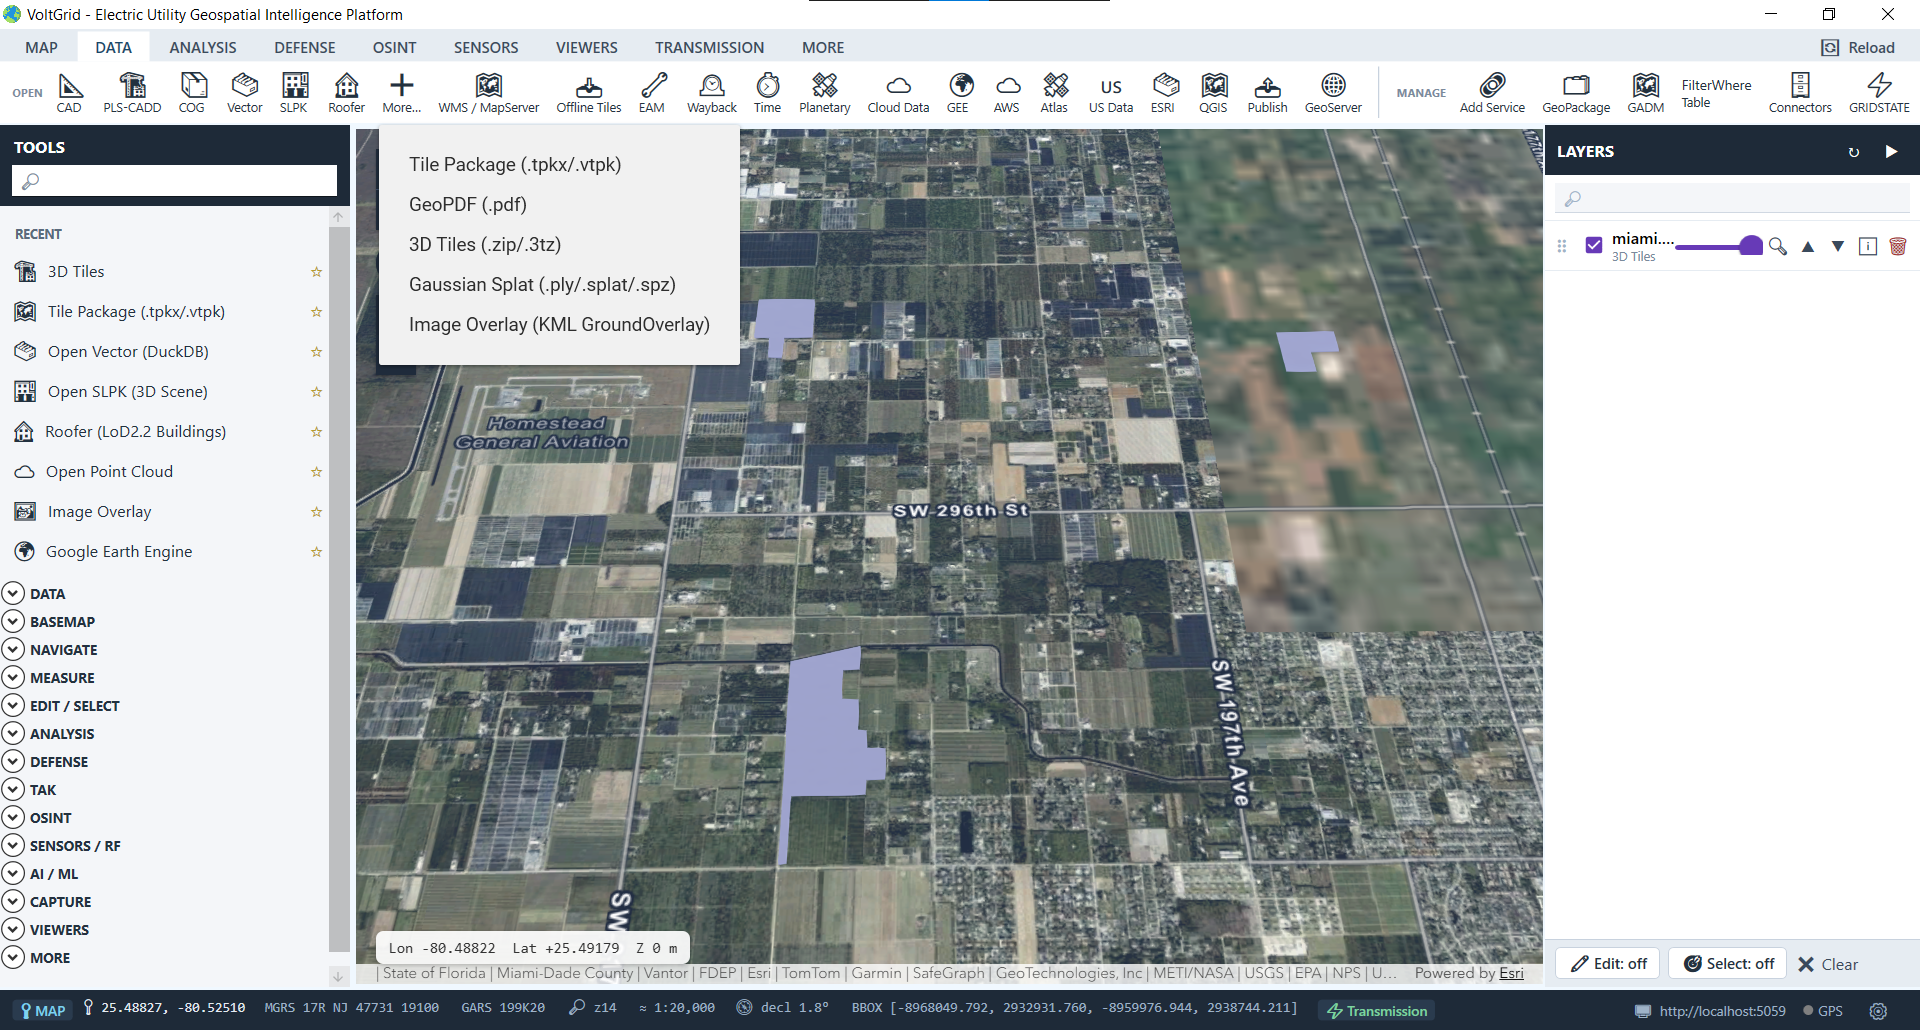The width and height of the screenshot is (1920, 1030).
Task: Toggle Edit mode off/on
Action: coord(1608,964)
